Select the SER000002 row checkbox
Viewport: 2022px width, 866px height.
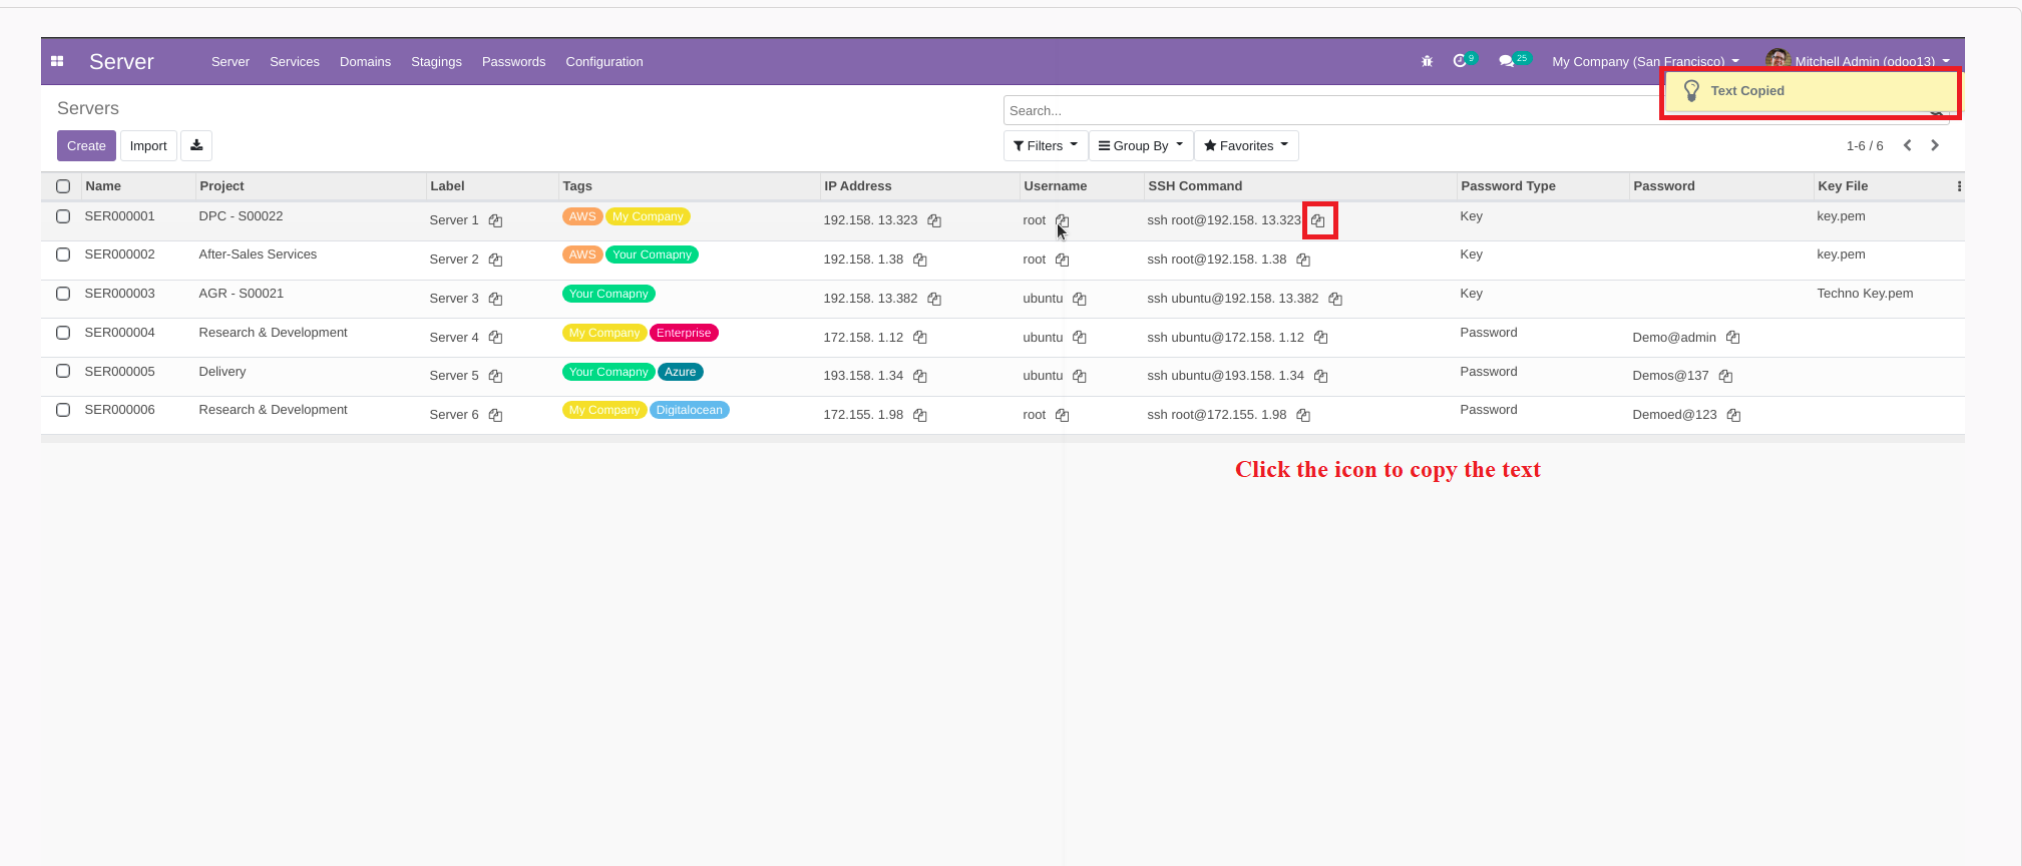pyautogui.click(x=63, y=254)
